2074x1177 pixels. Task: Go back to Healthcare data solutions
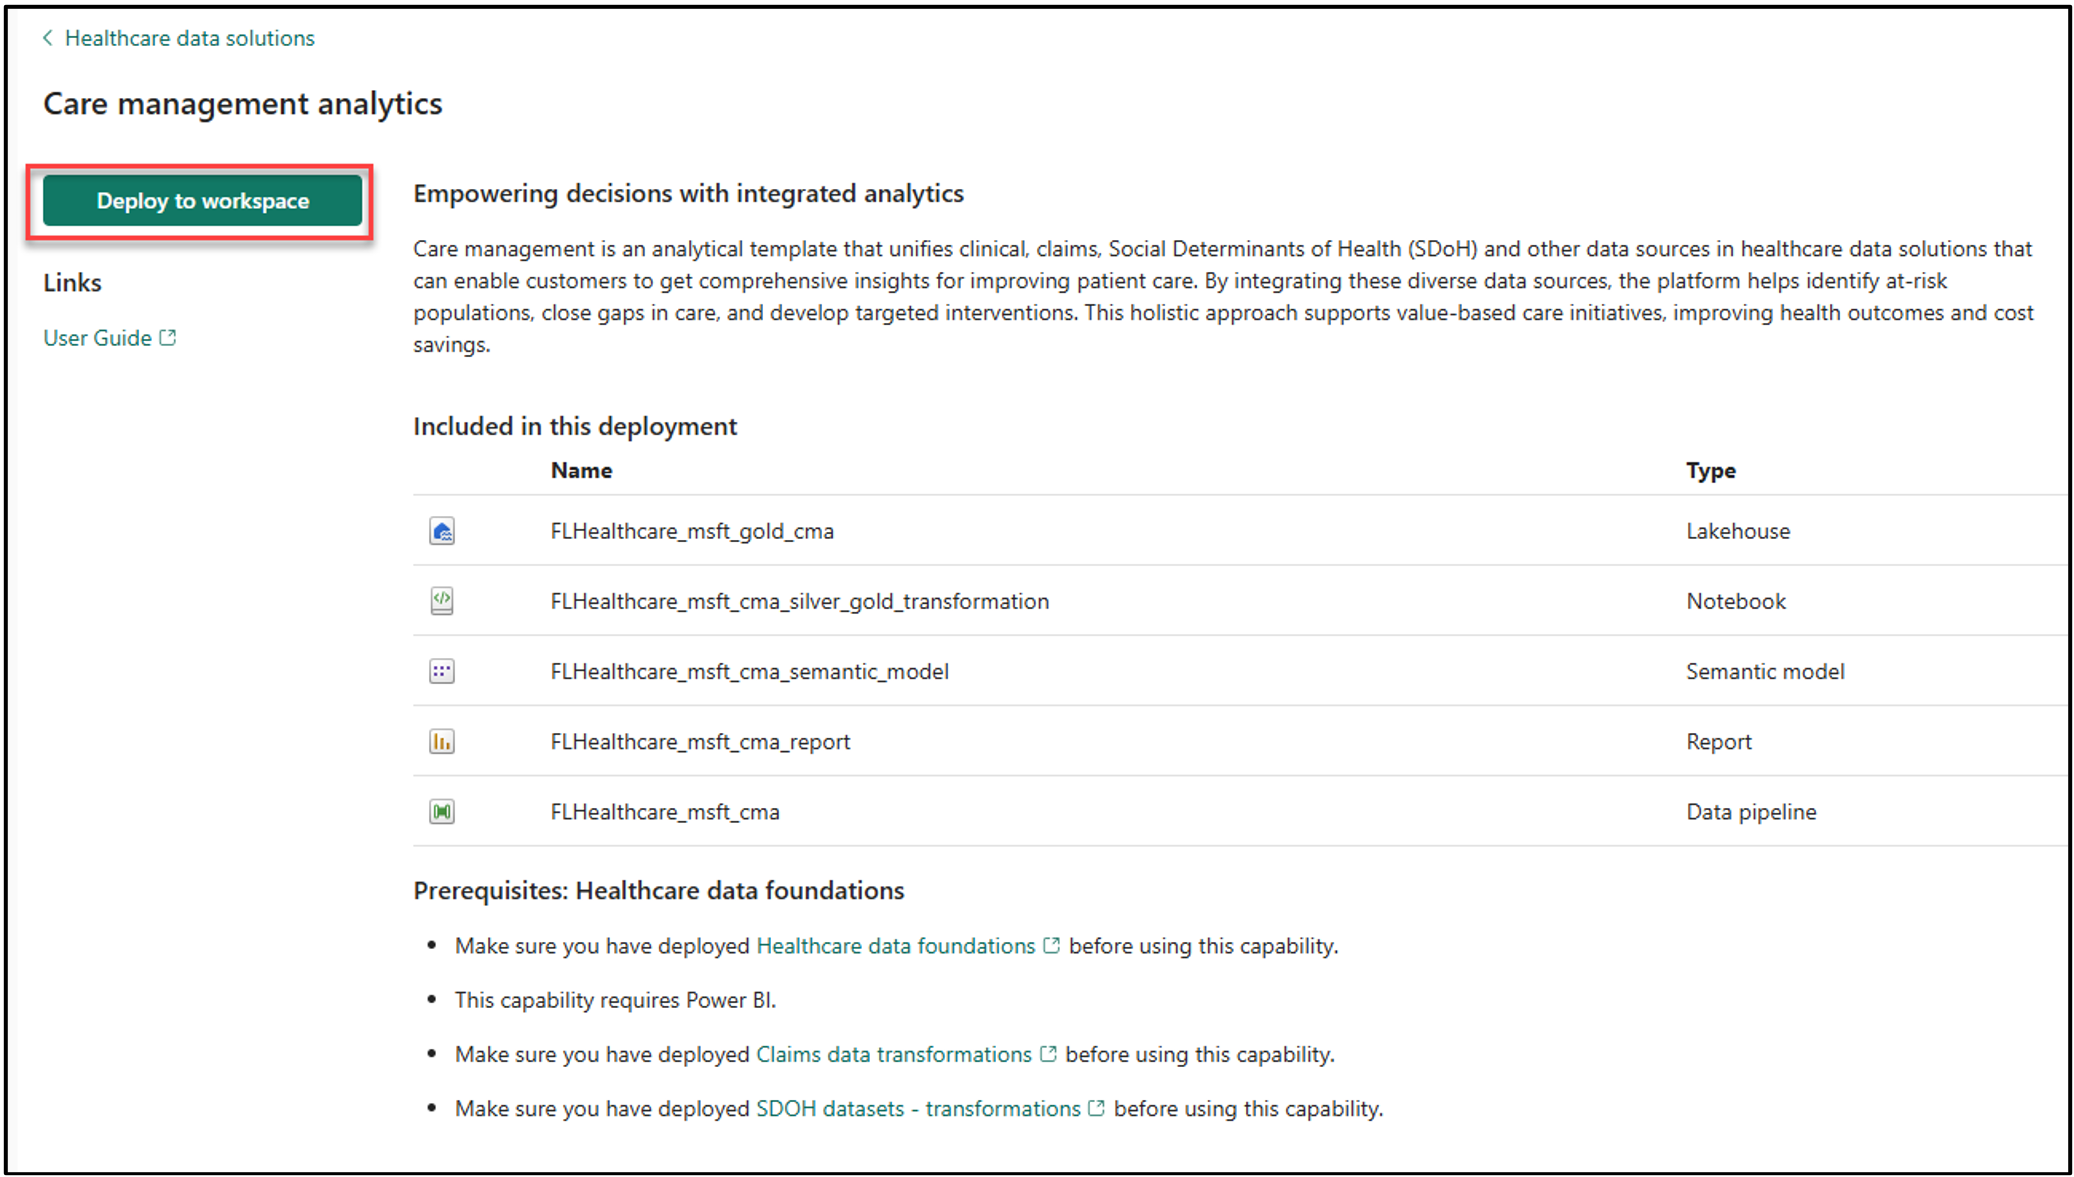189,38
